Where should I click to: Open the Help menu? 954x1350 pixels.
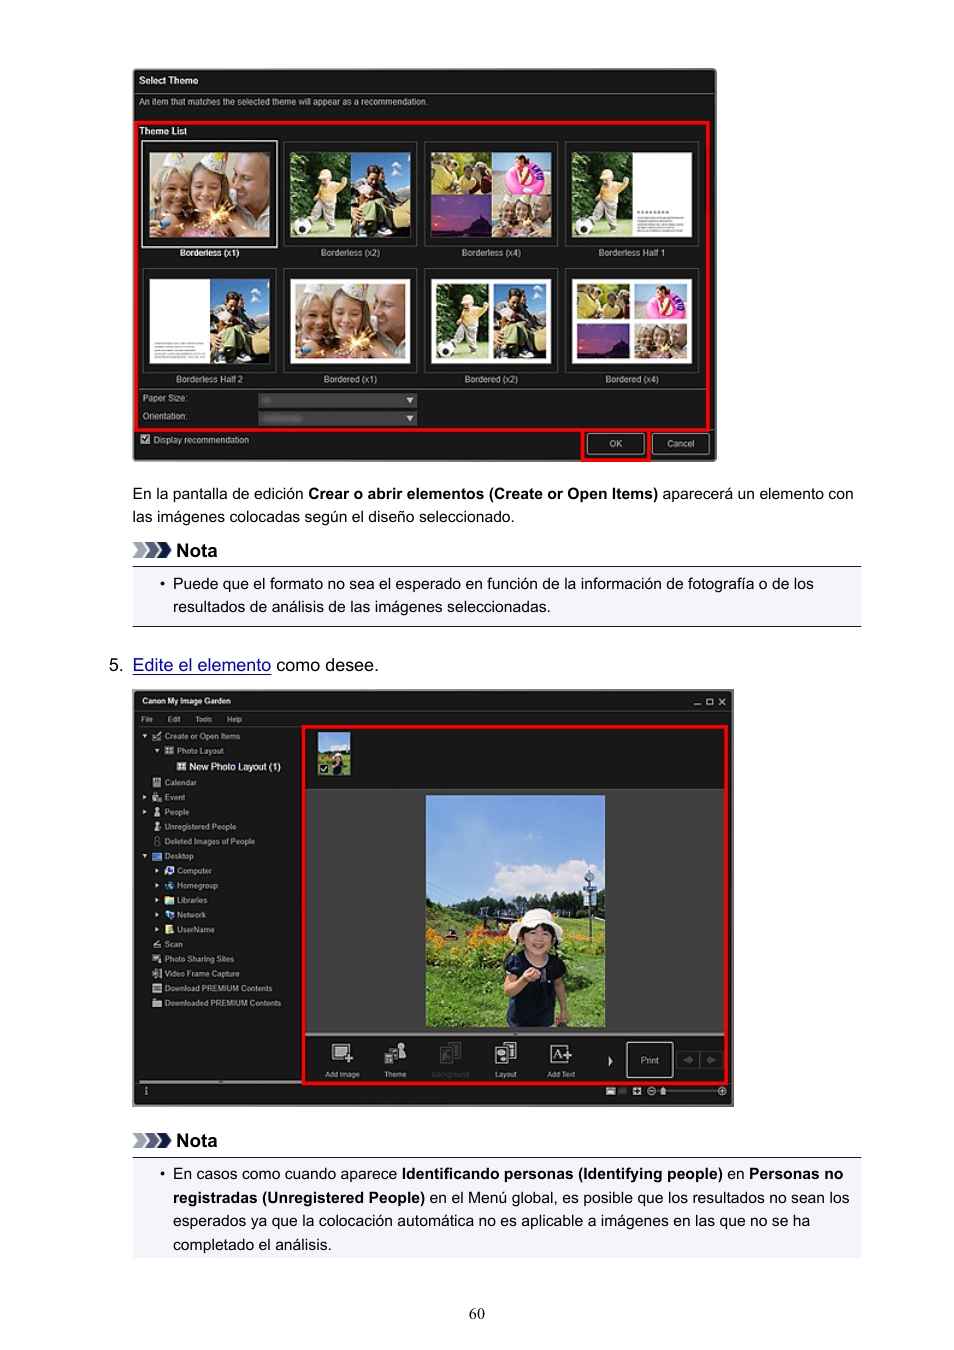click(234, 719)
